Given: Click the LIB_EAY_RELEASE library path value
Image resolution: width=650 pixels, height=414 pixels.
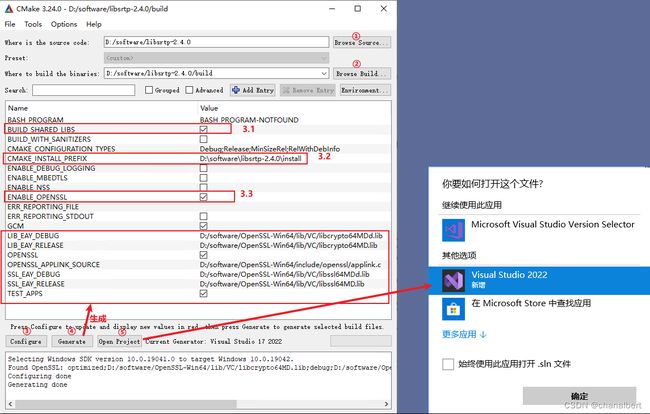Looking at the screenshot, I should [289, 245].
